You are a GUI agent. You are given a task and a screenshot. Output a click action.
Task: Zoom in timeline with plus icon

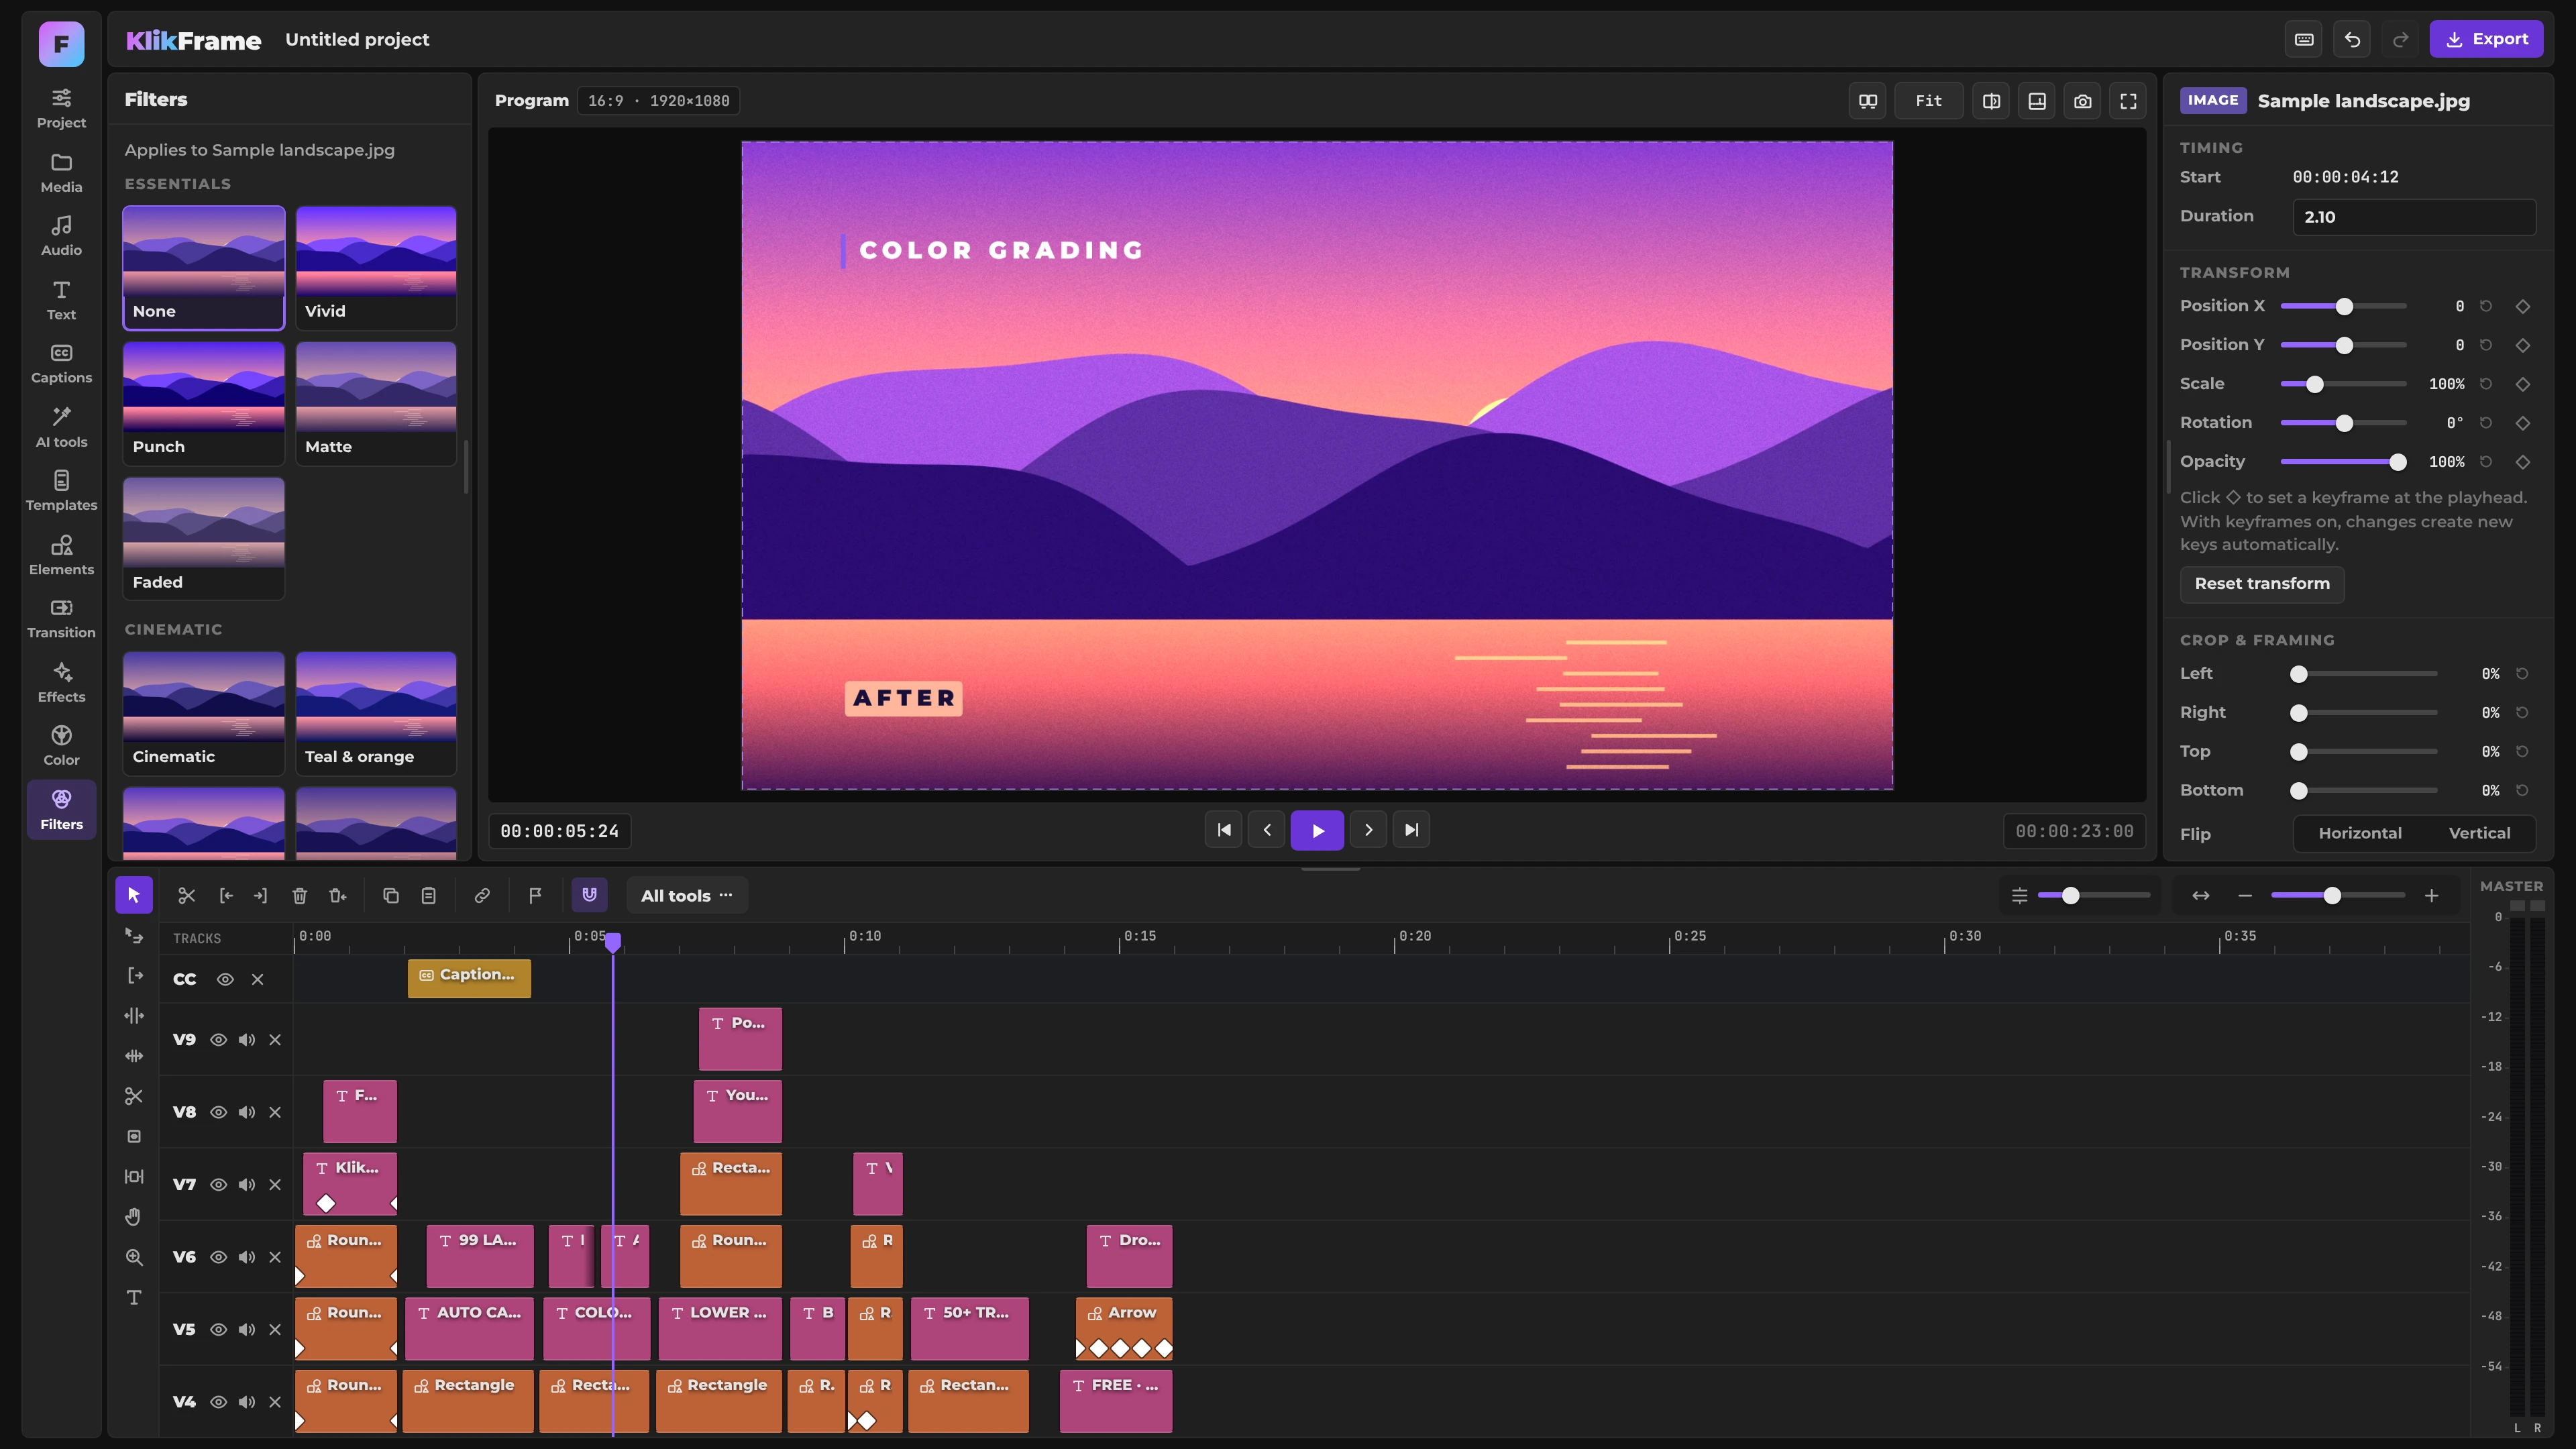tap(2432, 895)
